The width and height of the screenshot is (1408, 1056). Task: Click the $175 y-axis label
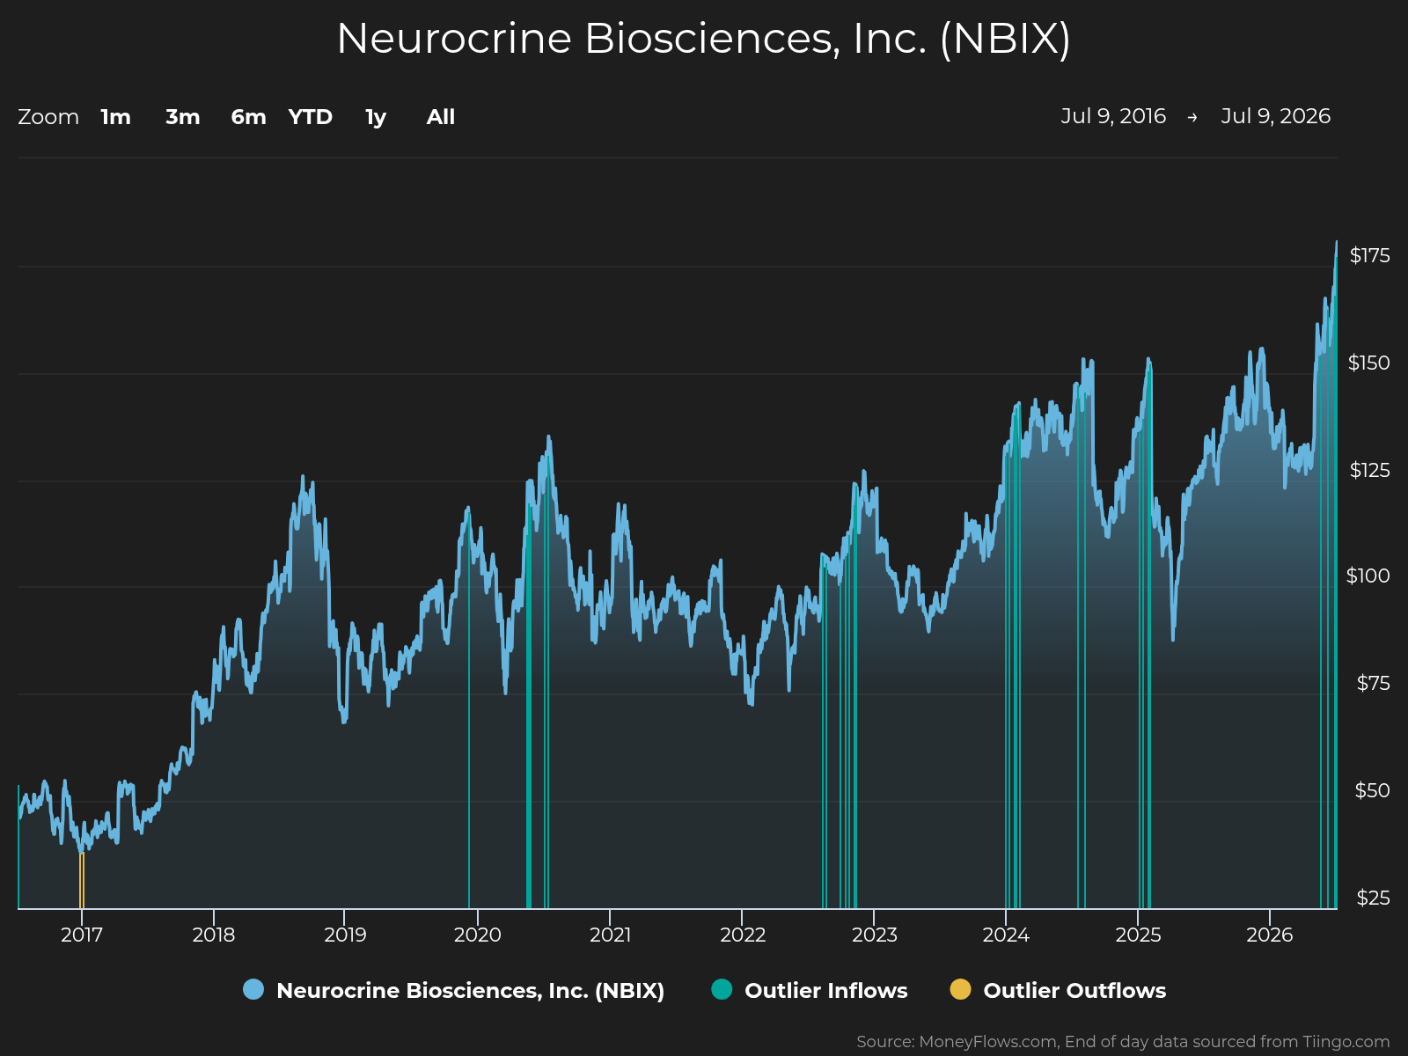click(x=1370, y=256)
